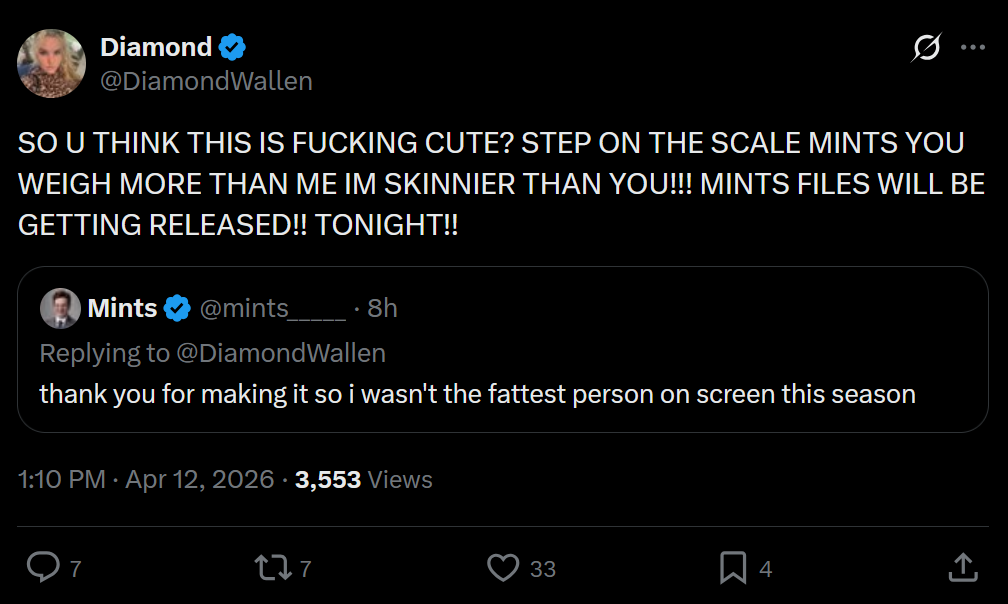1008x604 pixels.
Task: Click the 8h timestamp on quoted tweet
Action: pos(382,308)
